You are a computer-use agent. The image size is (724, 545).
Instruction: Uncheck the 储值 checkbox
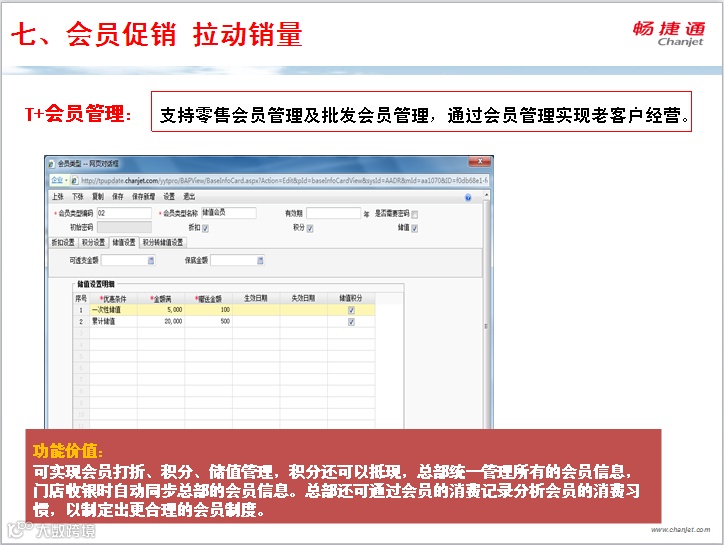tap(415, 228)
